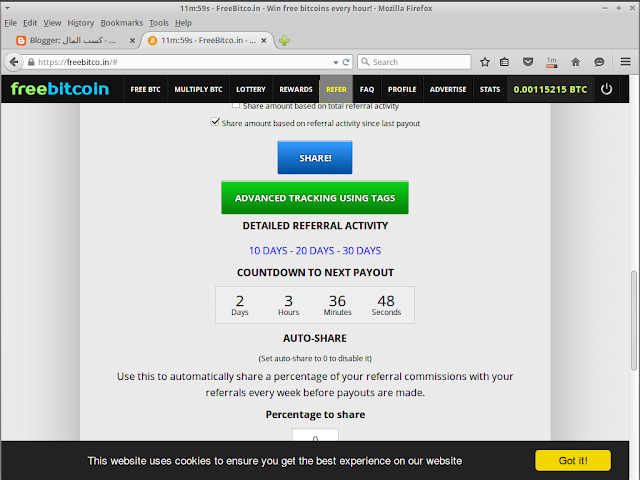The height and width of the screenshot is (480, 640).
Task: Click the bitcoin favicon on active tab
Action: 152,40
